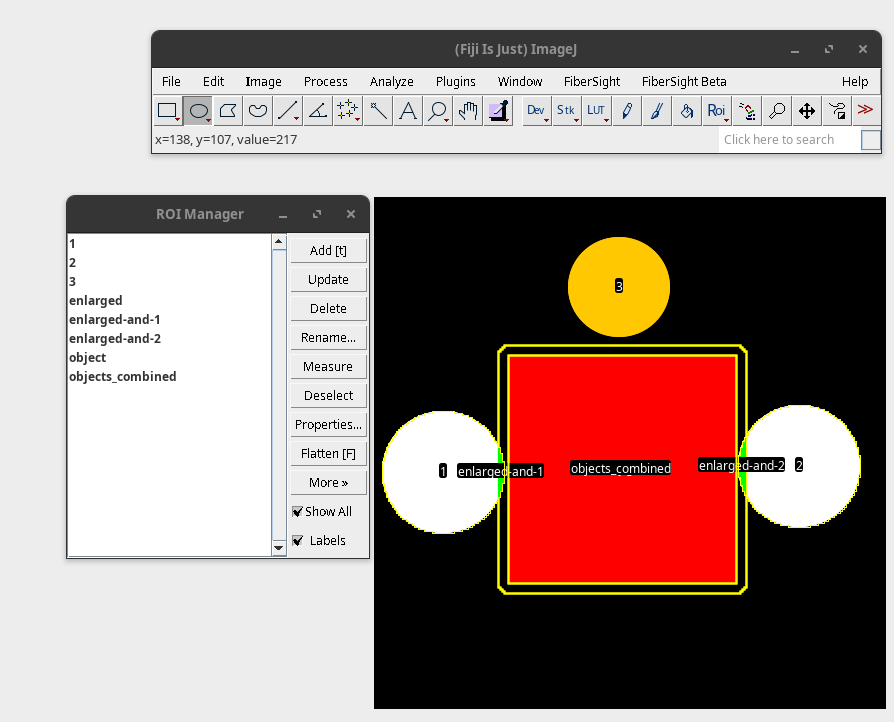The width and height of the screenshot is (894, 722).
Task: Activate the Wand tracing tool
Action: tap(378, 110)
